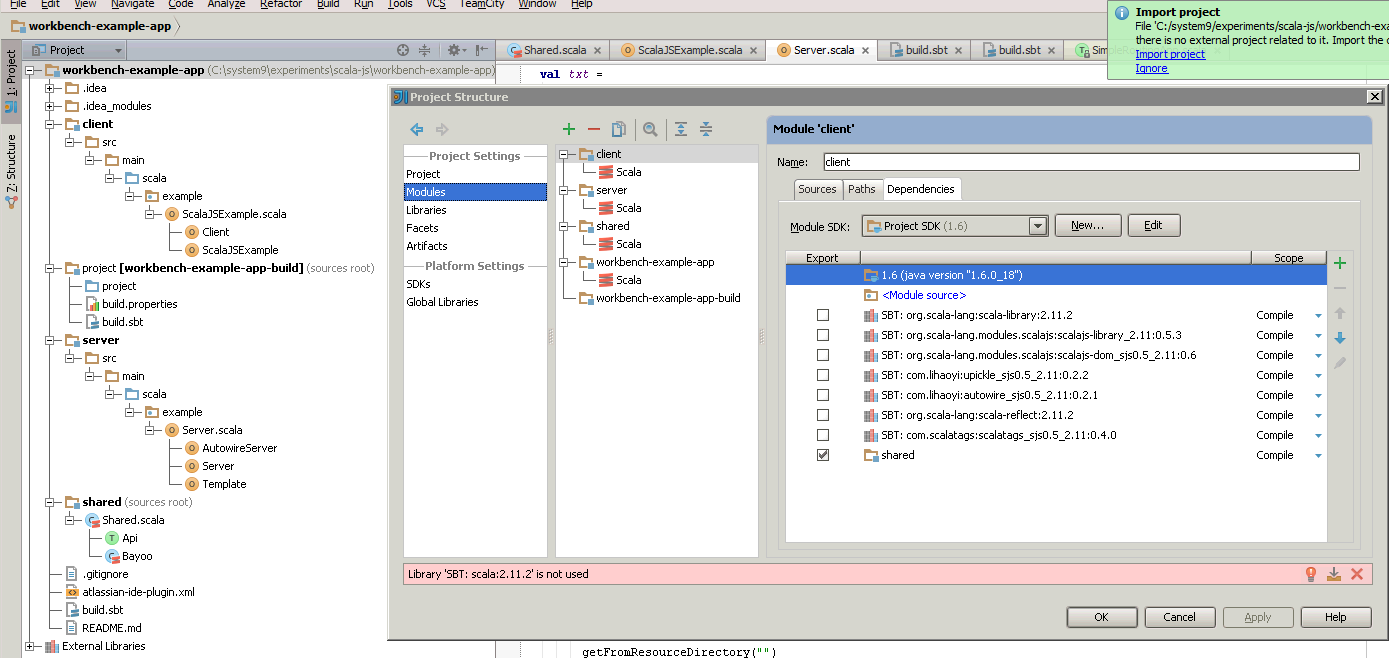This screenshot has width=1389, height=658.
Task: Enable export for scalatags dependency
Action: [823, 435]
